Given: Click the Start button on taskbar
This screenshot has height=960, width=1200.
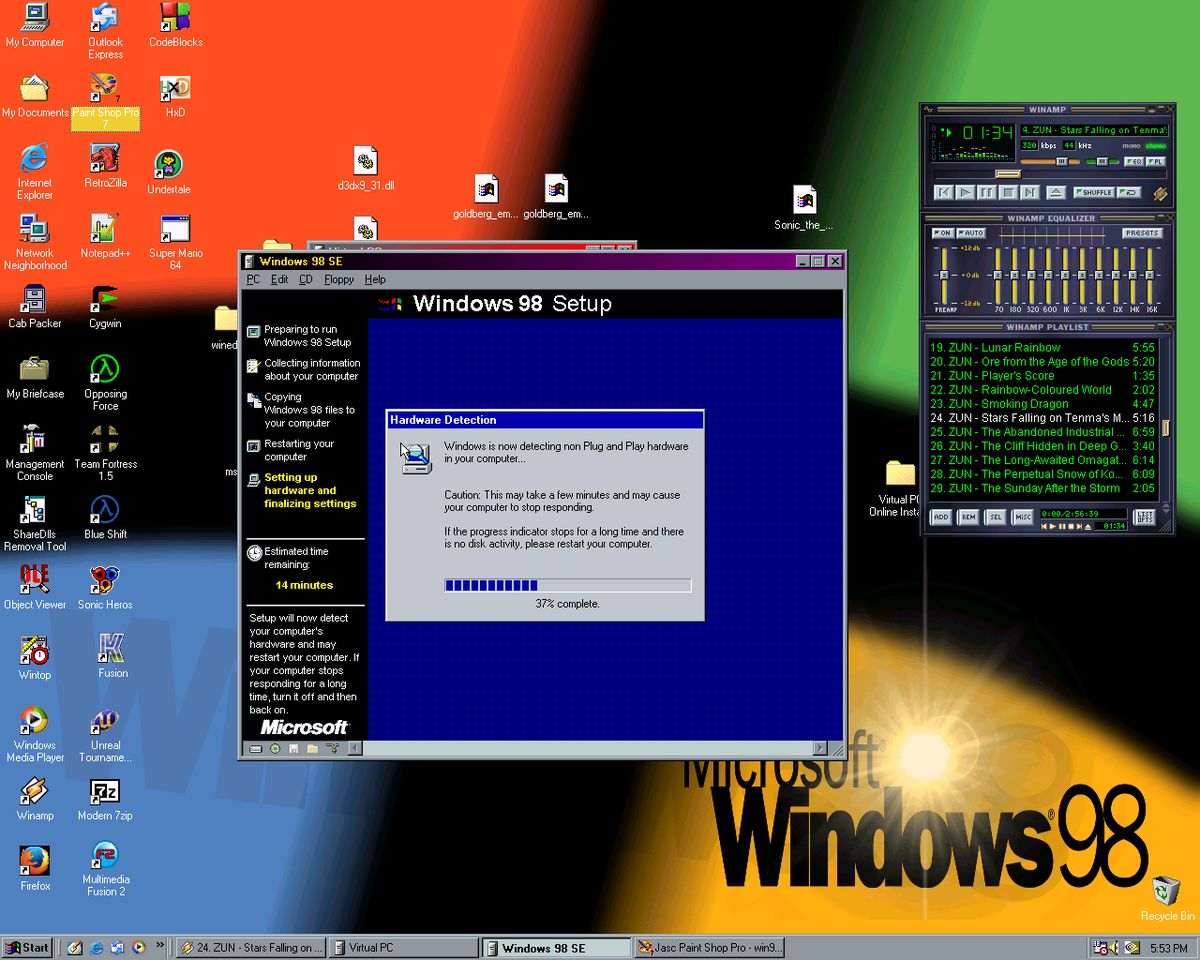Looking at the screenshot, I should point(28,947).
